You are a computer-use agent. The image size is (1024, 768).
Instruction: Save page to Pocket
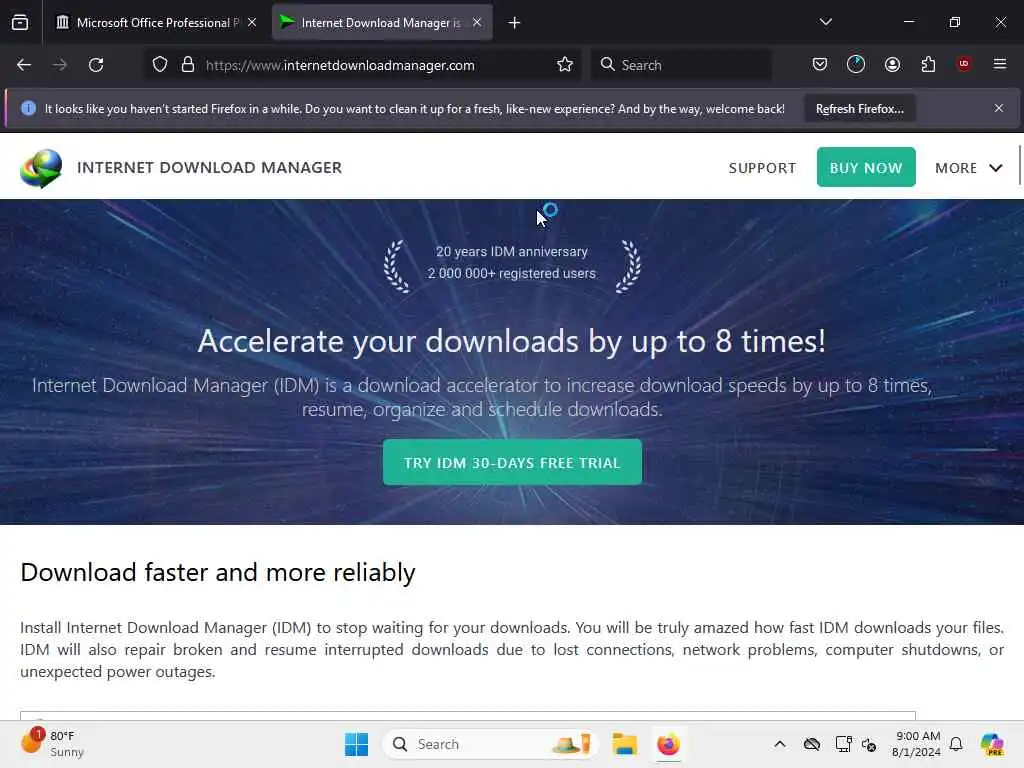tap(820, 64)
